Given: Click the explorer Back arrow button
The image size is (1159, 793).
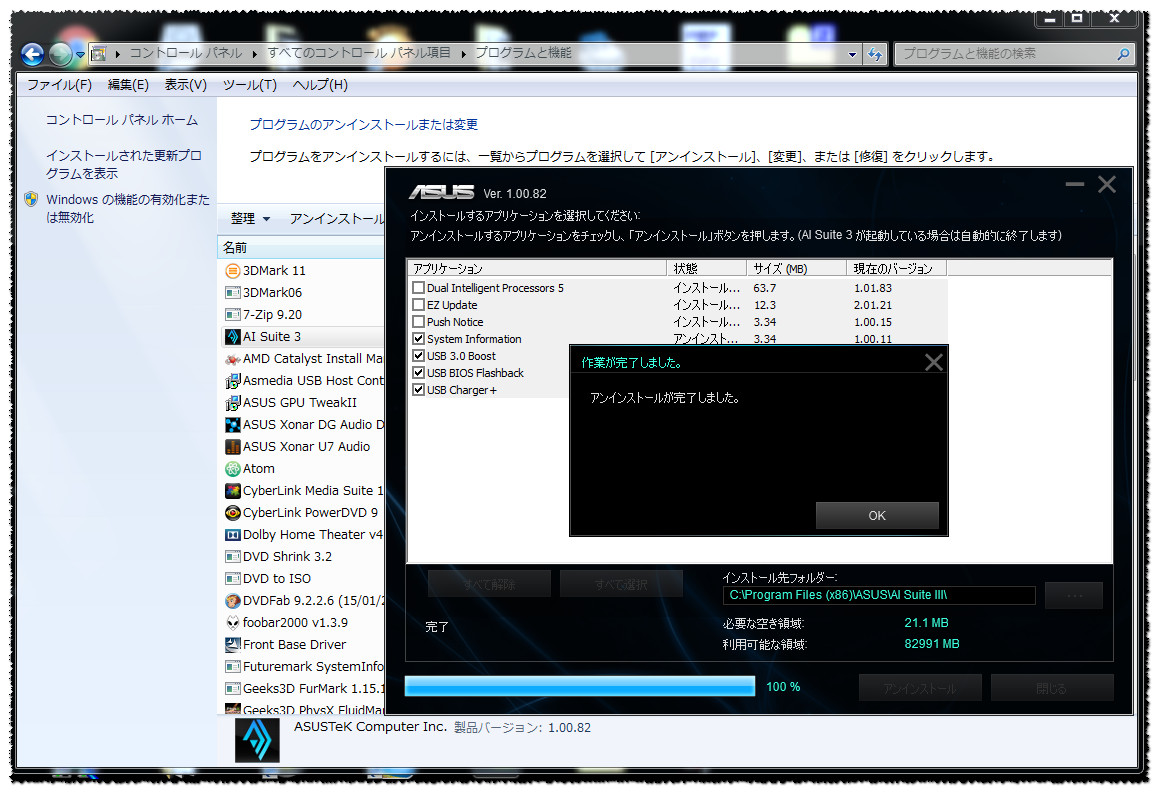Looking at the screenshot, I should pyautogui.click(x=33, y=54).
